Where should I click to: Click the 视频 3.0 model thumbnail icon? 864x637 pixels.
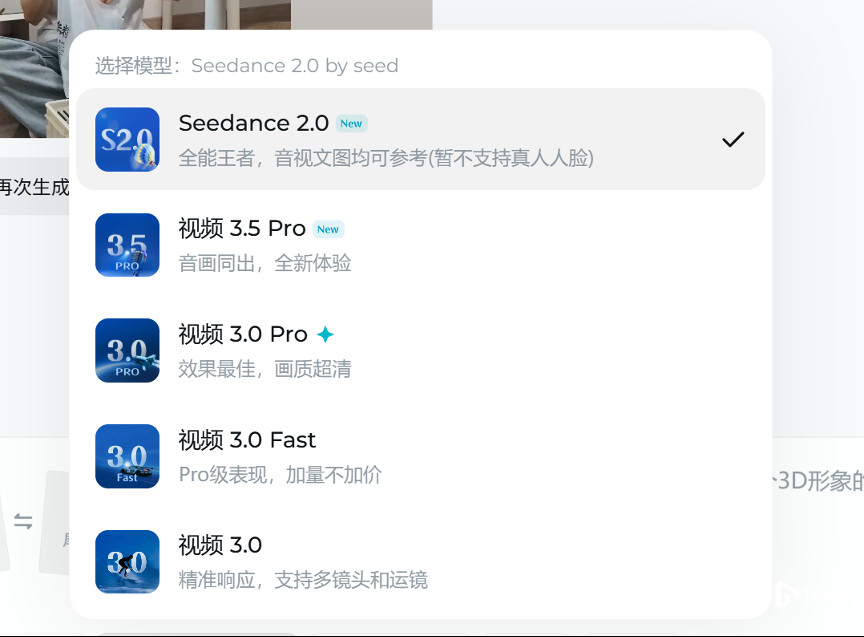pyautogui.click(x=127, y=562)
